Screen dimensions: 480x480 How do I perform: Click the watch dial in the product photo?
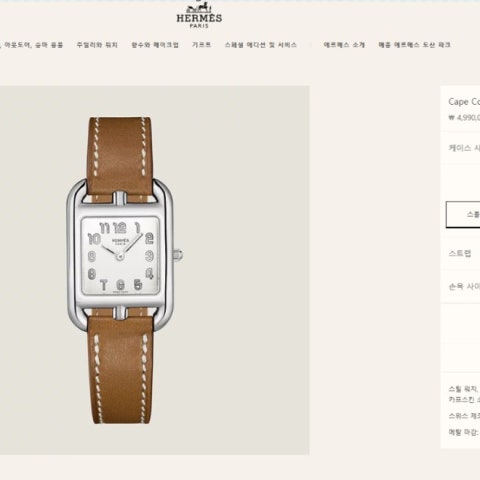point(121,256)
